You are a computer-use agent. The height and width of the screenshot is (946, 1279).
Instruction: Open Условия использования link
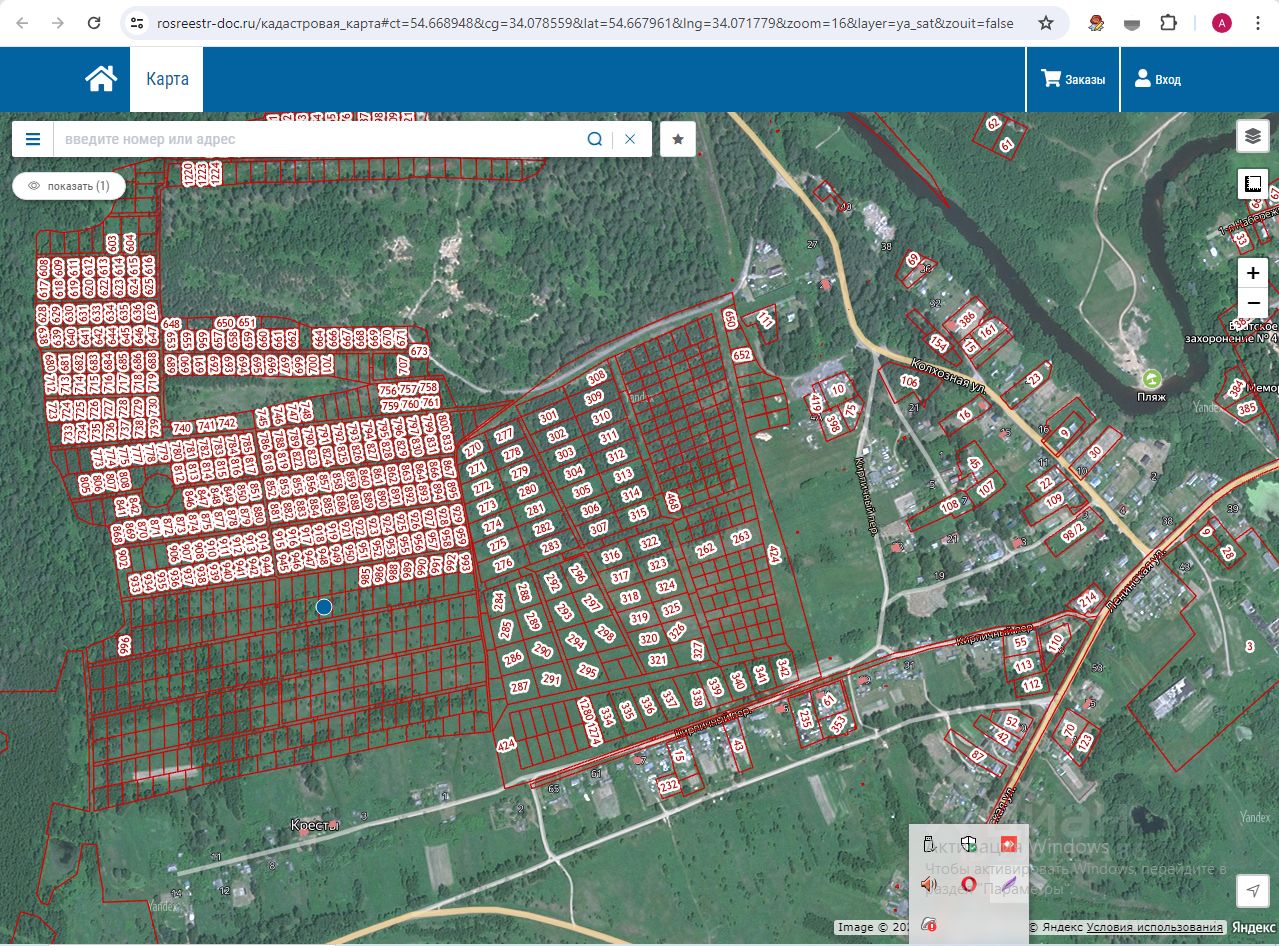[1154, 927]
